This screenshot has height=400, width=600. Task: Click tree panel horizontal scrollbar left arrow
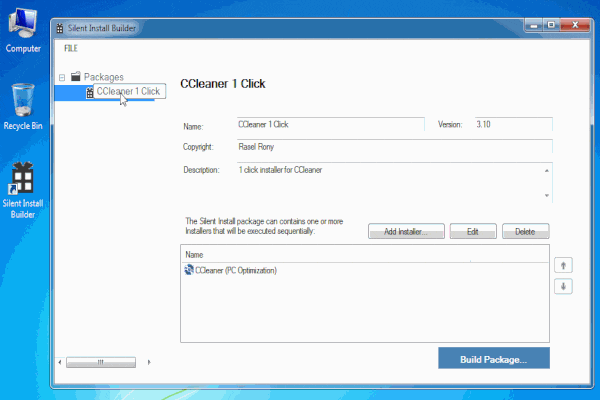pyautogui.click(x=60, y=362)
